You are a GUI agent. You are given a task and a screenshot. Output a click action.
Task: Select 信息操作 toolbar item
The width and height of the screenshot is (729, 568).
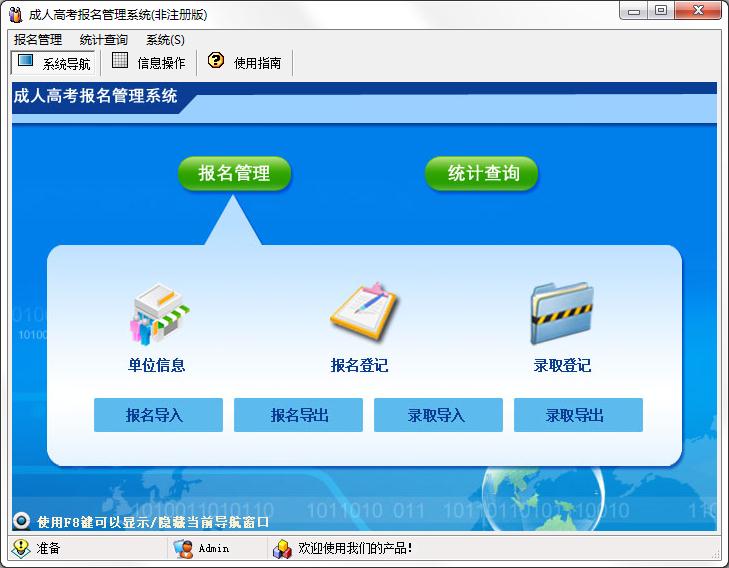click(149, 63)
